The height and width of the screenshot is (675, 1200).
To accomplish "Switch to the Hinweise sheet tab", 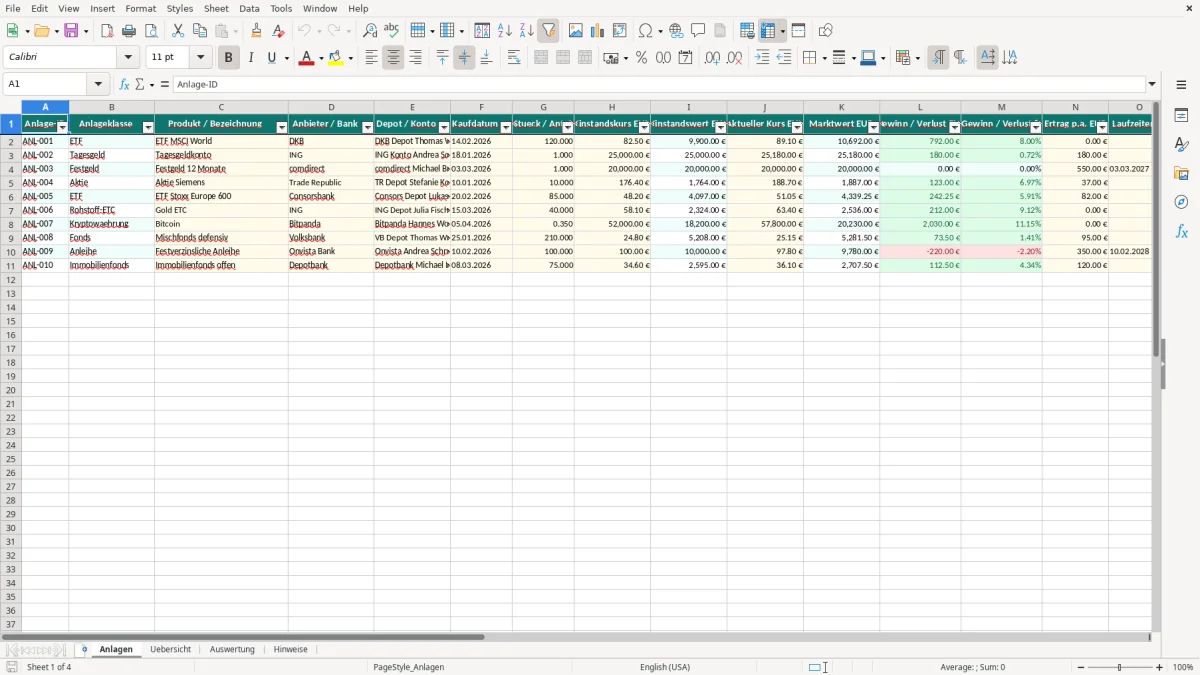I will tap(291, 649).
